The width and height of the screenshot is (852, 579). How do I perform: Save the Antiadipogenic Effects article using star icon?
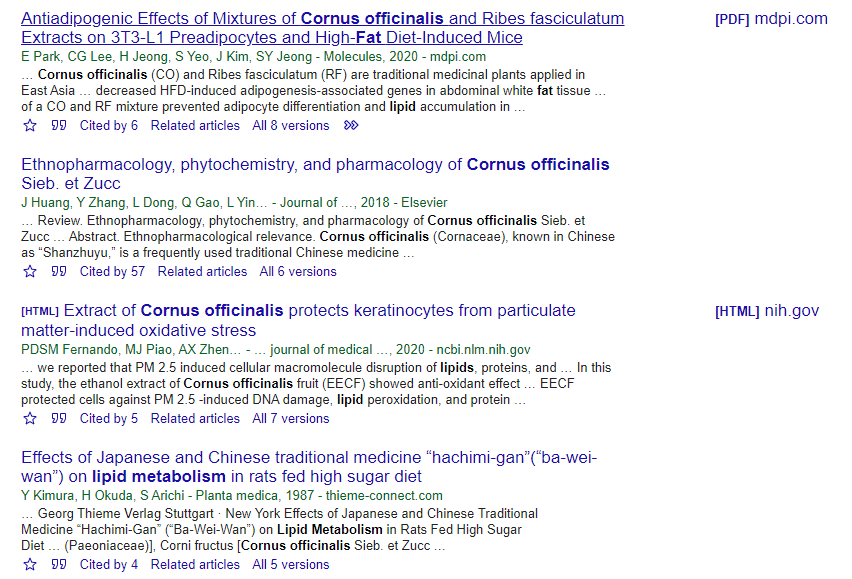[x=30, y=125]
